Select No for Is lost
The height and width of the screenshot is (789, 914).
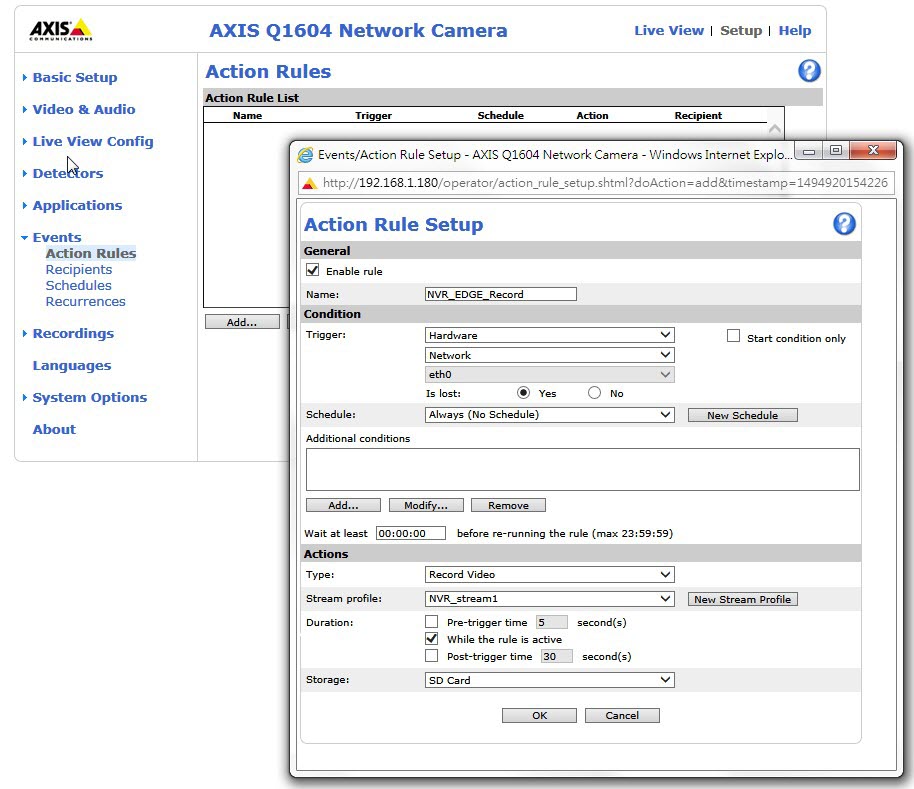tap(594, 393)
